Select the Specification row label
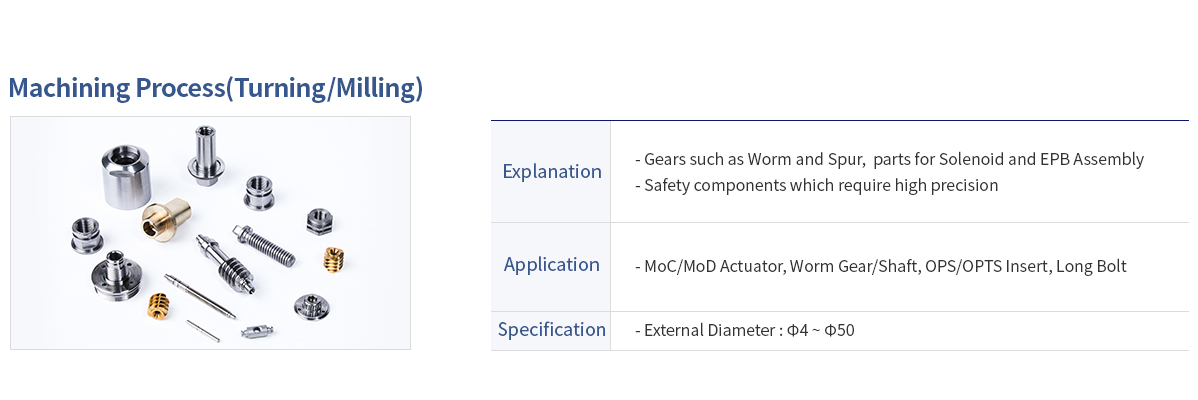The height and width of the screenshot is (400, 1198). (x=552, y=330)
